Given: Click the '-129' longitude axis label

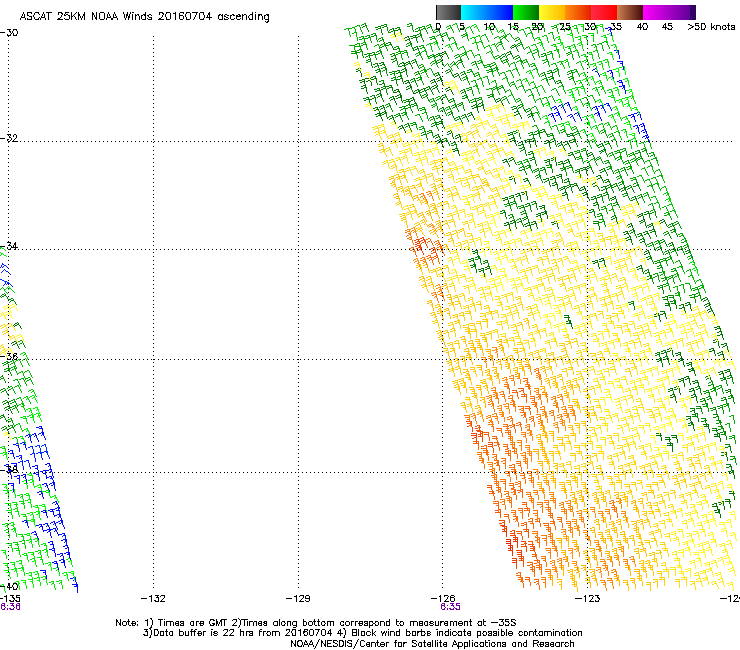Looking at the screenshot, I should tap(298, 599).
